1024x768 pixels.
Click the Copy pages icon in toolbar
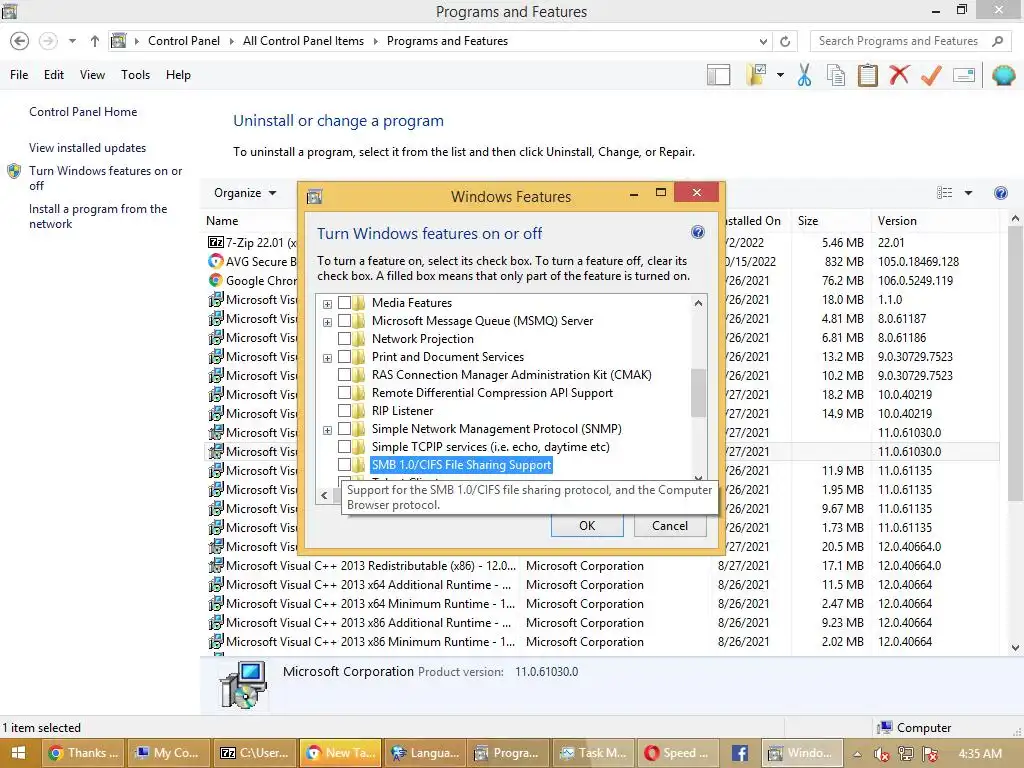click(836, 75)
